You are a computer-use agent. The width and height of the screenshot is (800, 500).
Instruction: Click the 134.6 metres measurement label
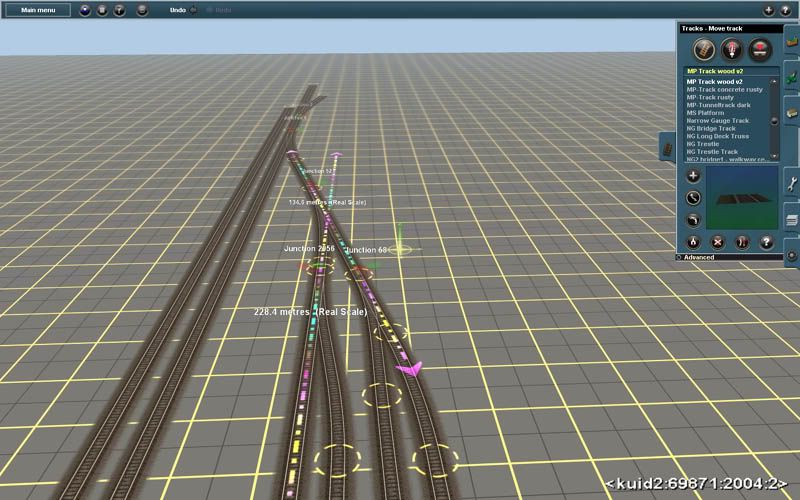(x=327, y=203)
